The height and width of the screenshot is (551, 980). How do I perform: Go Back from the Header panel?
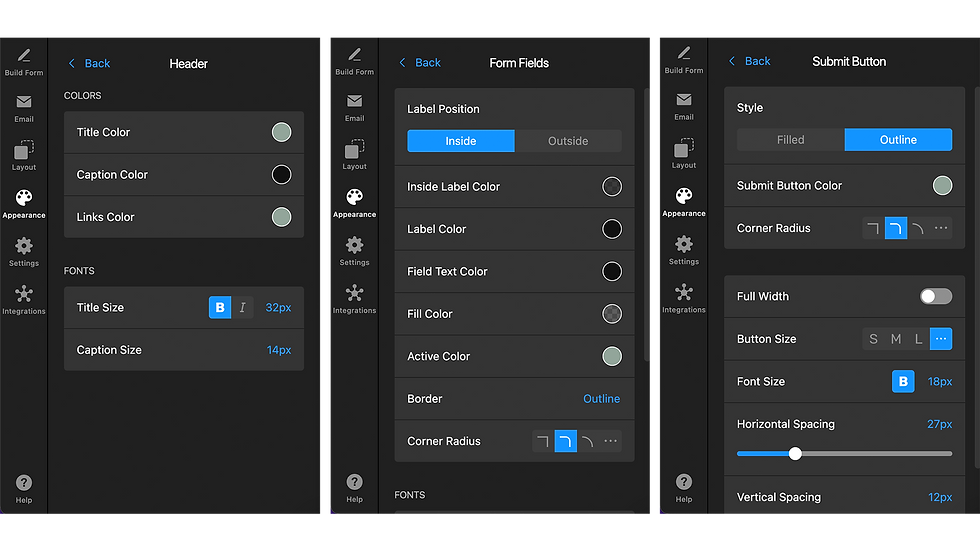(89, 63)
